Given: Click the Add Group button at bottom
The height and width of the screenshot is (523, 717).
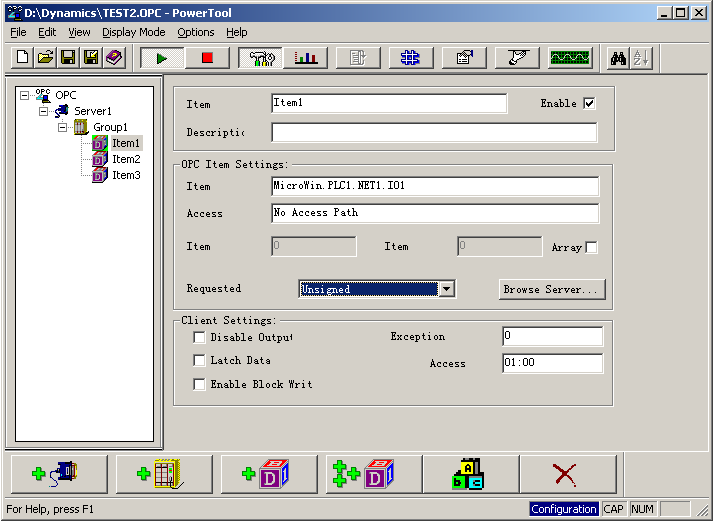Looking at the screenshot, I should pyautogui.click(x=163, y=474).
